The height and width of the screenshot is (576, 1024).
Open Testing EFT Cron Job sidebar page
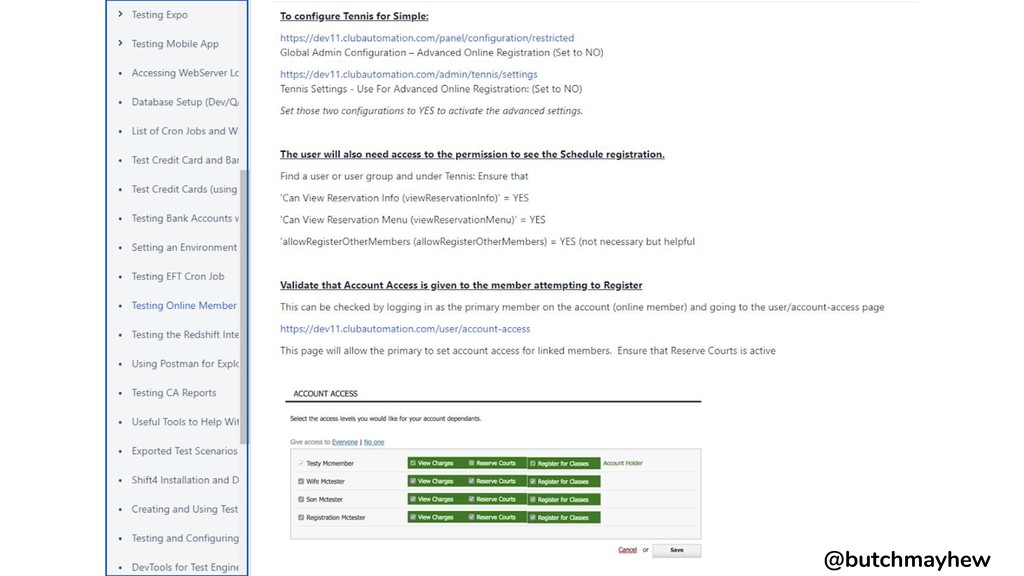[x=178, y=276]
